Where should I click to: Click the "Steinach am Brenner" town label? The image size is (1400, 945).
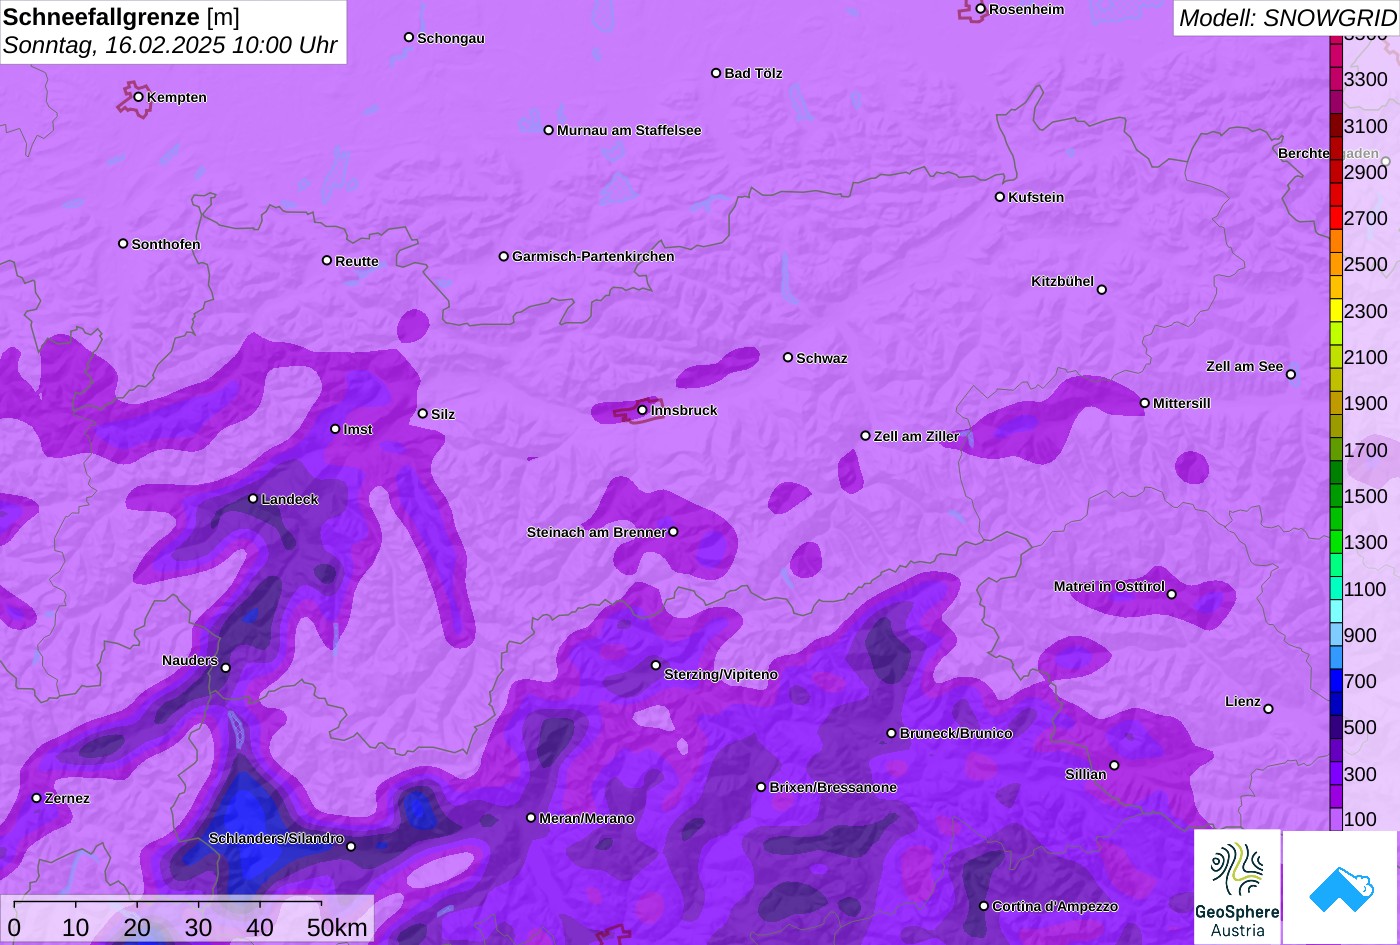pos(596,532)
